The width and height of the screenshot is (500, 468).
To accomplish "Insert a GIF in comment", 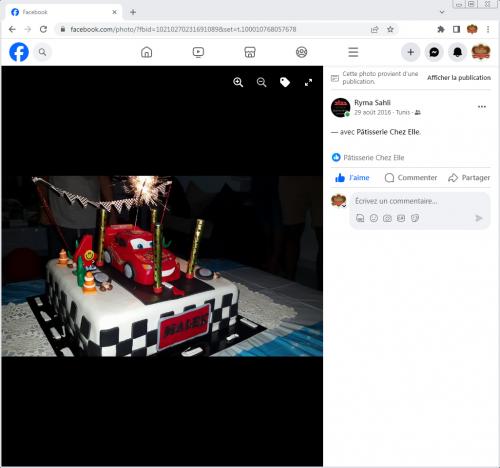I will [401, 218].
